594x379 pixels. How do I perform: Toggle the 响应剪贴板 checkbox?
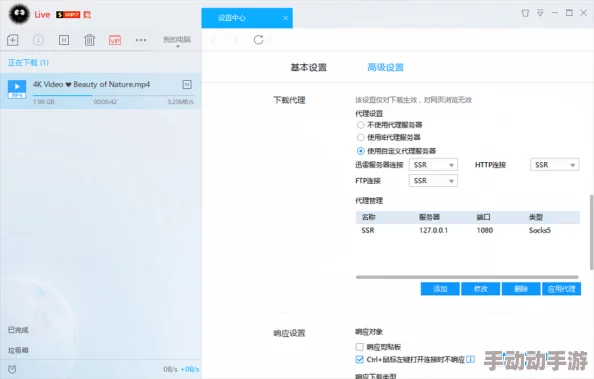360,346
